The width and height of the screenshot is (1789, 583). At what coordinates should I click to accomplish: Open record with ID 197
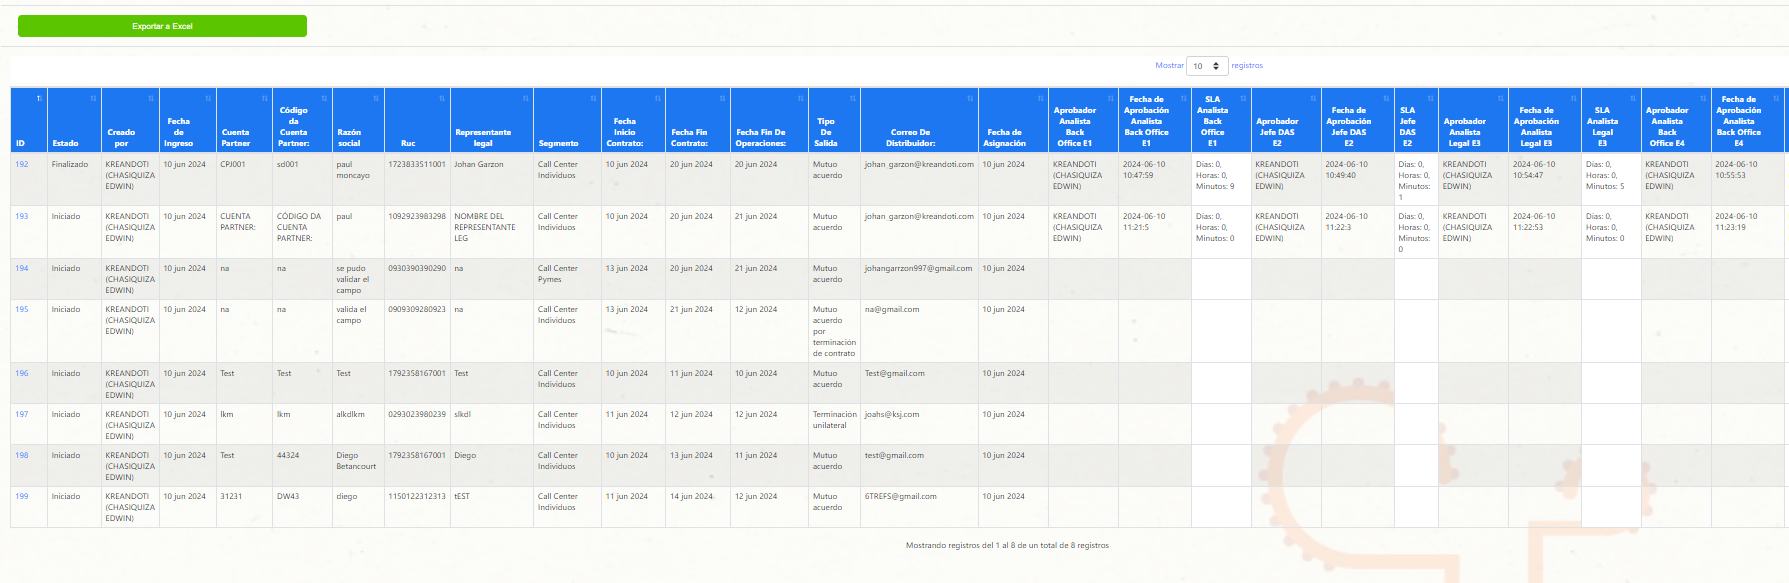tap(22, 415)
